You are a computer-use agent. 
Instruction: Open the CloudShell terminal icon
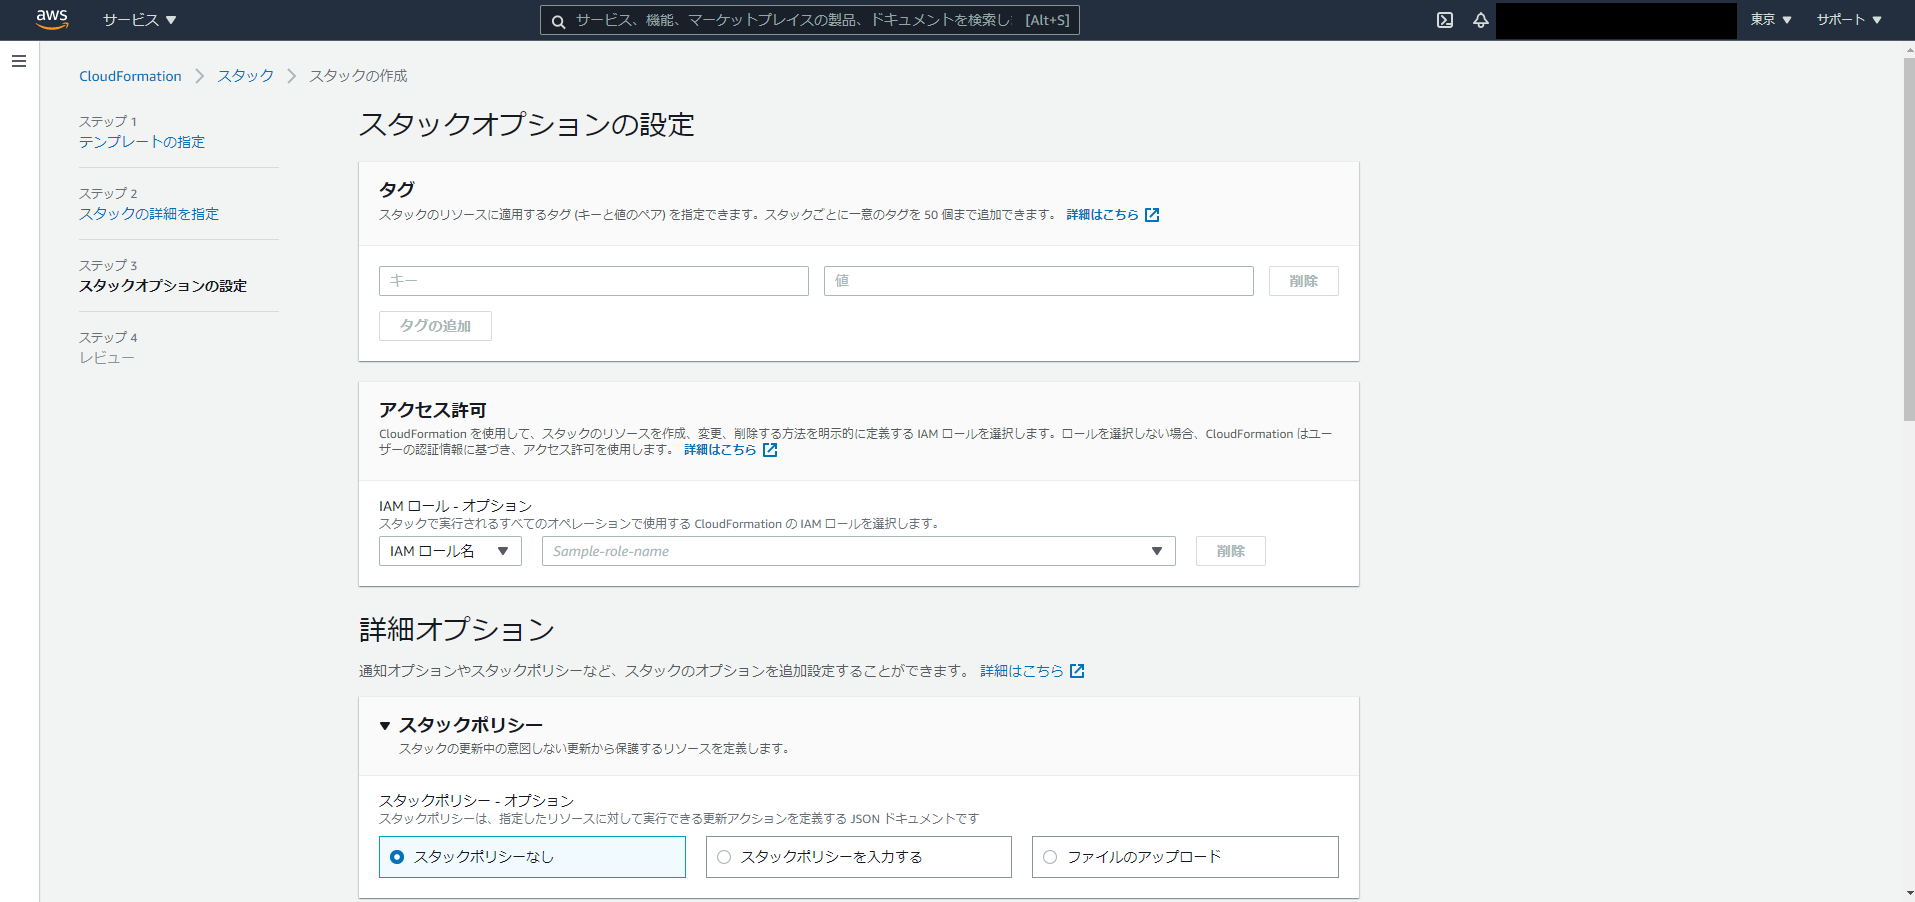click(1444, 20)
